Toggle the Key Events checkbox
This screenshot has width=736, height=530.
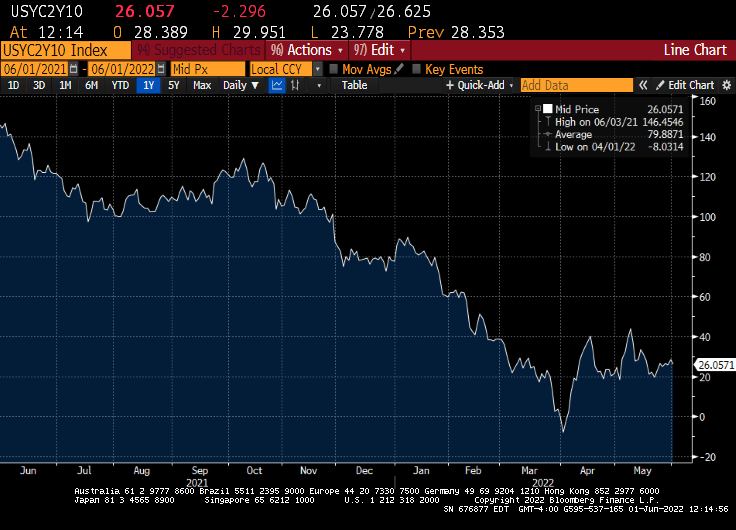[416, 69]
